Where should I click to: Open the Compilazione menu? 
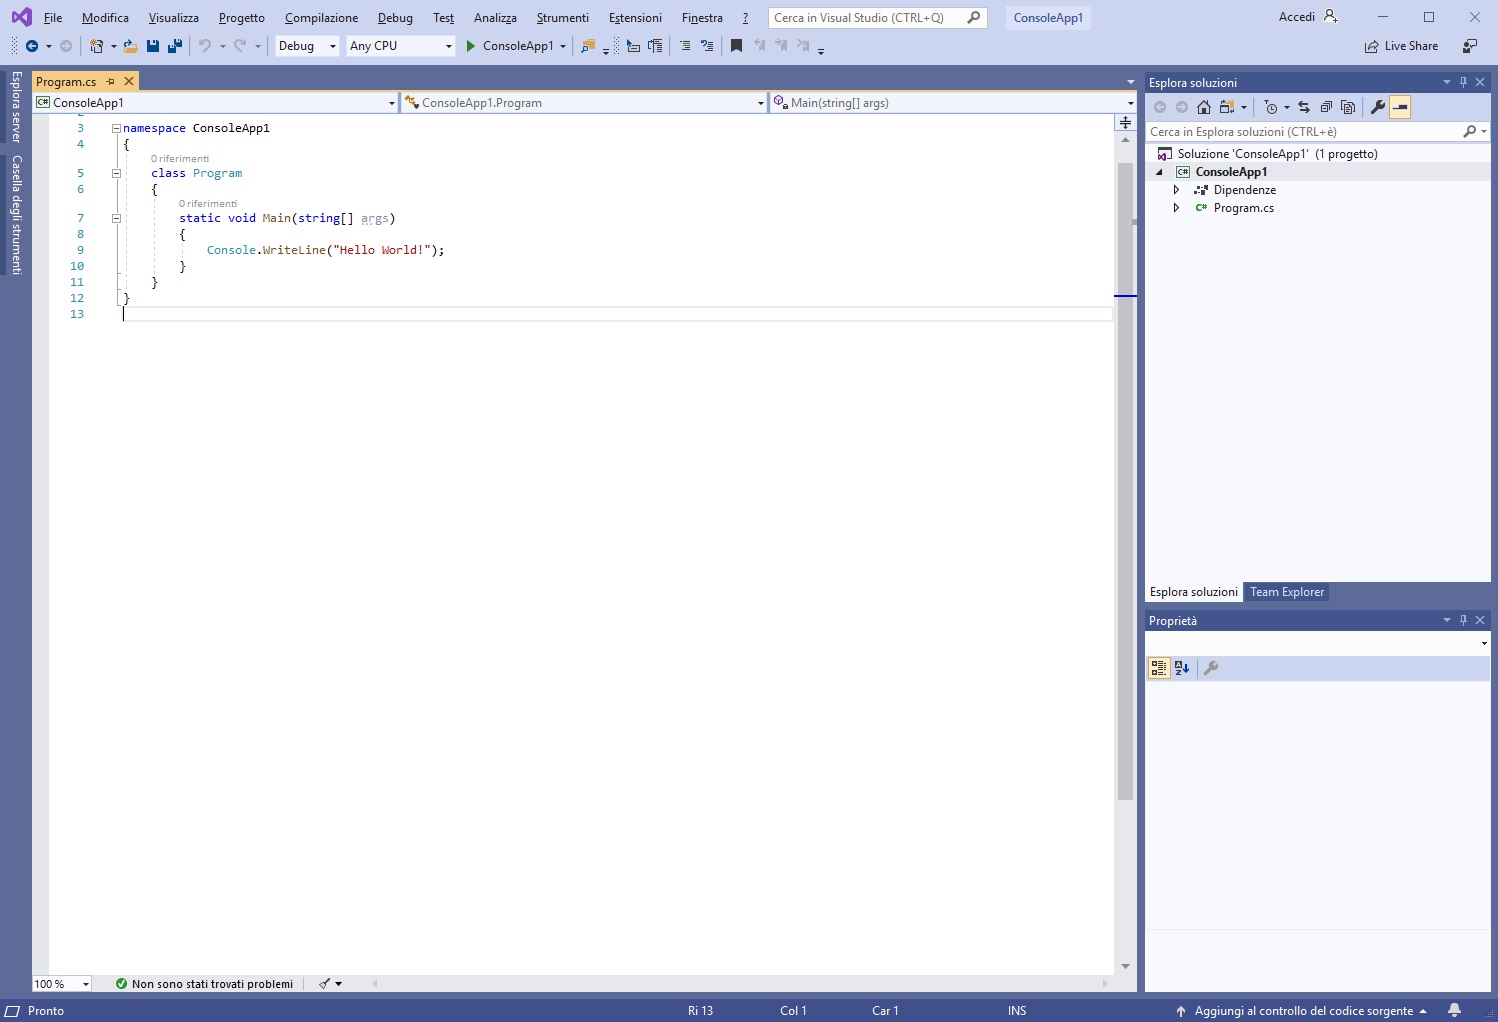321,18
